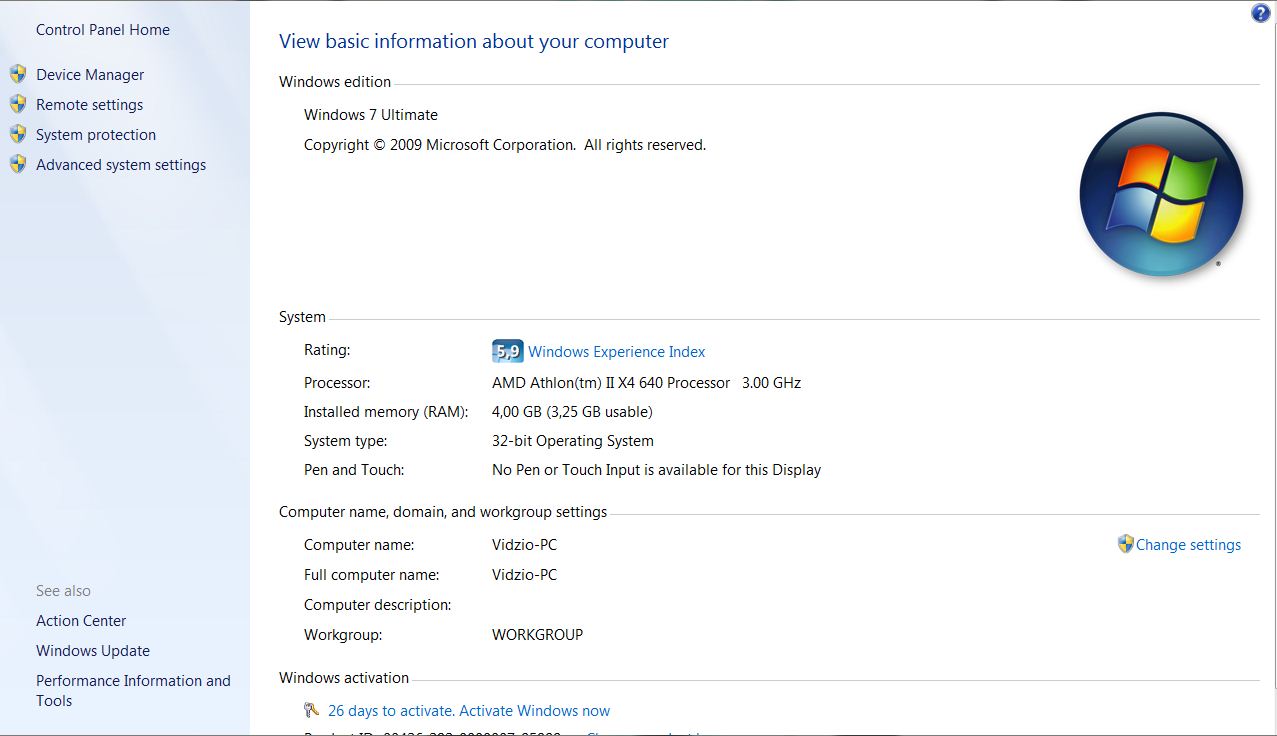This screenshot has height=736, width=1277.
Task: Select the '32-bit Operating System' value
Action: pos(572,441)
